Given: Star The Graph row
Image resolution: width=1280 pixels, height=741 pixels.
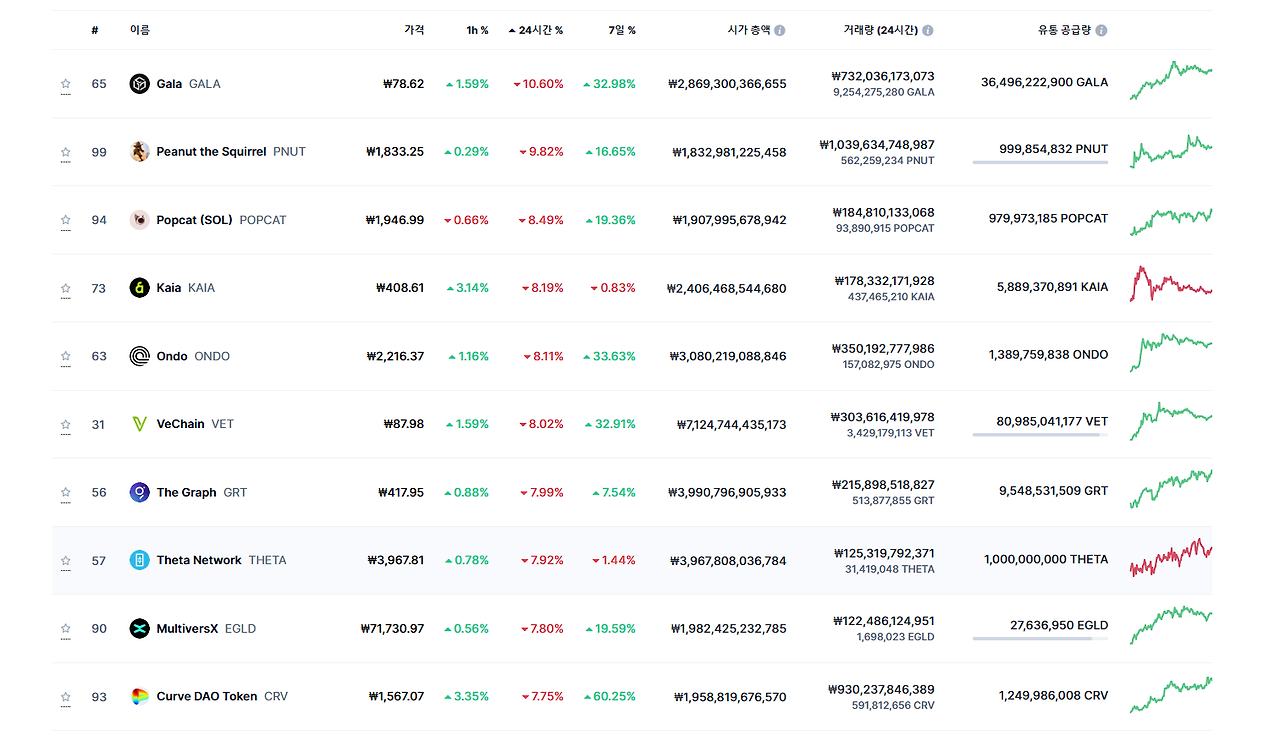Looking at the screenshot, I should (65, 492).
